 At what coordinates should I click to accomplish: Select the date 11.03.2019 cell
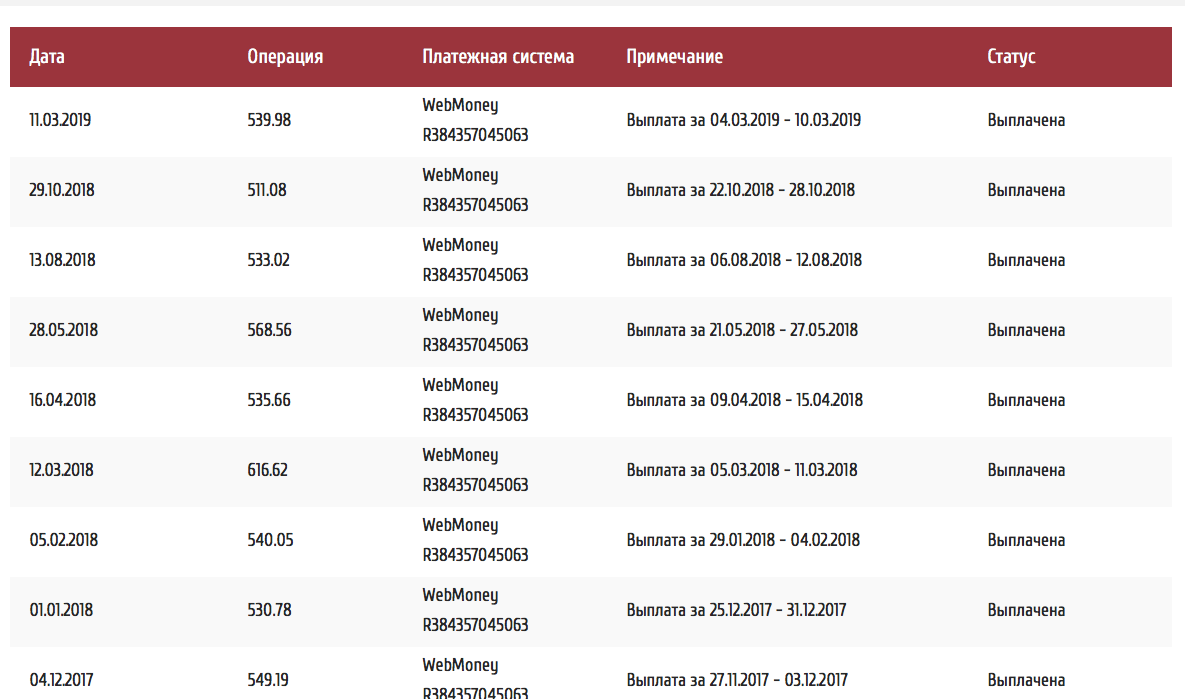click(60, 120)
